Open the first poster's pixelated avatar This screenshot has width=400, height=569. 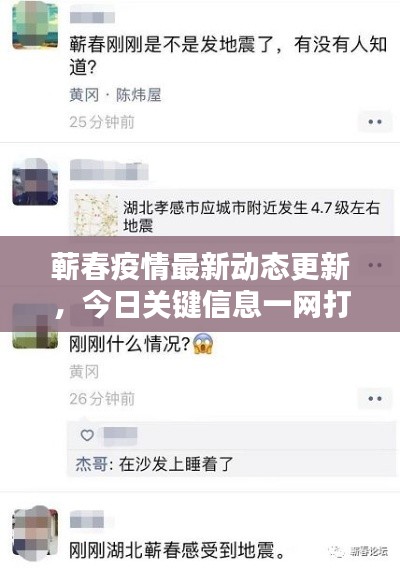[35, 25]
